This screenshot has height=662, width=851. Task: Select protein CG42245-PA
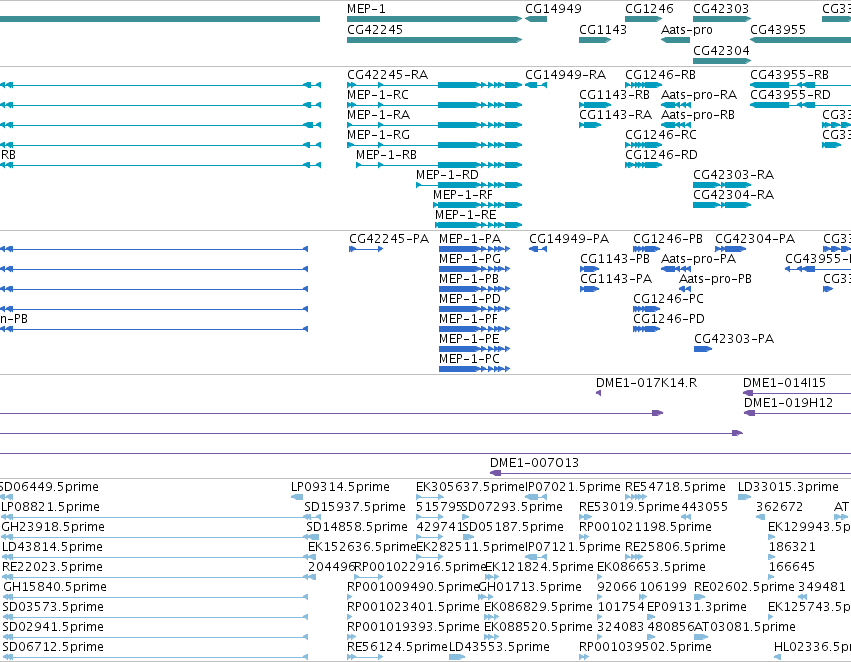pos(366,249)
